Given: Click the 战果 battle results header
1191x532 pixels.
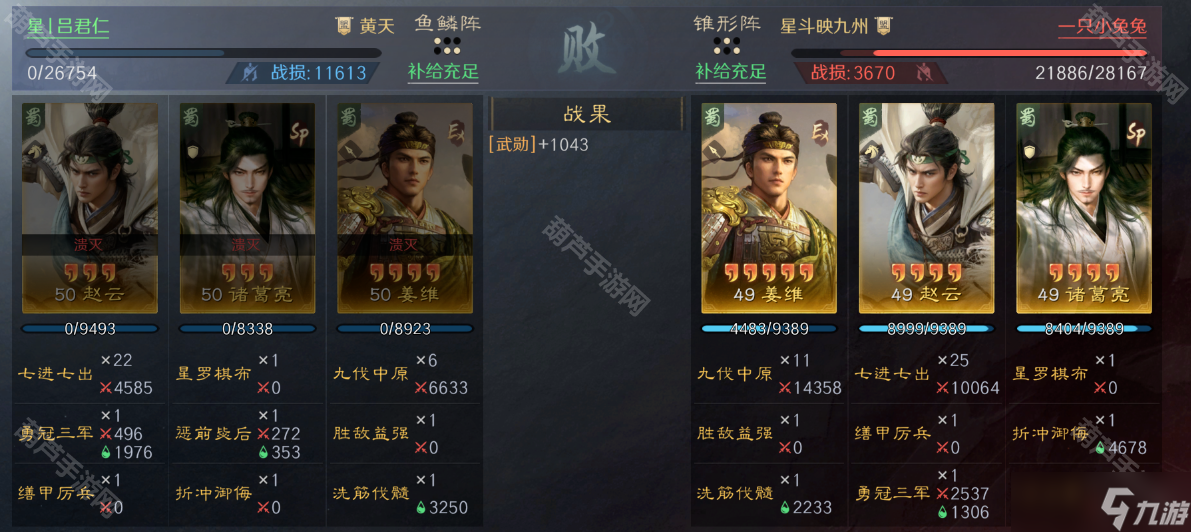Looking at the screenshot, I should pyautogui.click(x=586, y=115).
